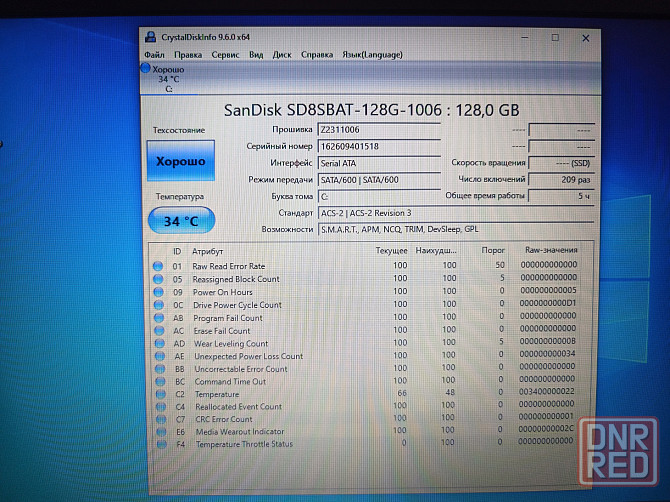This screenshot has width=670, height=502.
Task: Click the status icon for Drive Power Cycle Count
Action: [159, 305]
